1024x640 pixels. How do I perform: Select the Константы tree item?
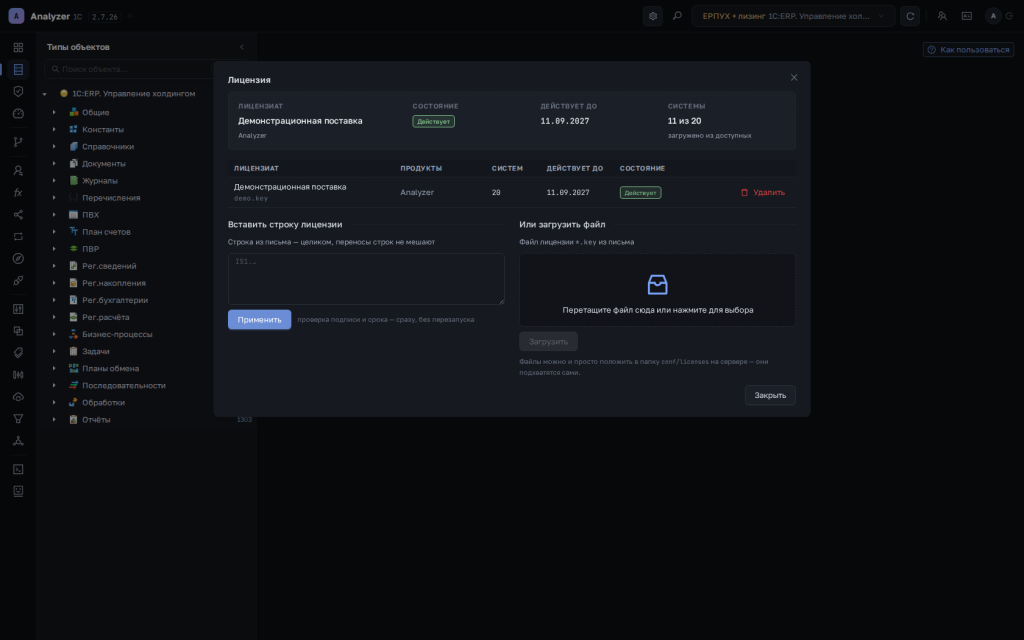(x=103, y=129)
